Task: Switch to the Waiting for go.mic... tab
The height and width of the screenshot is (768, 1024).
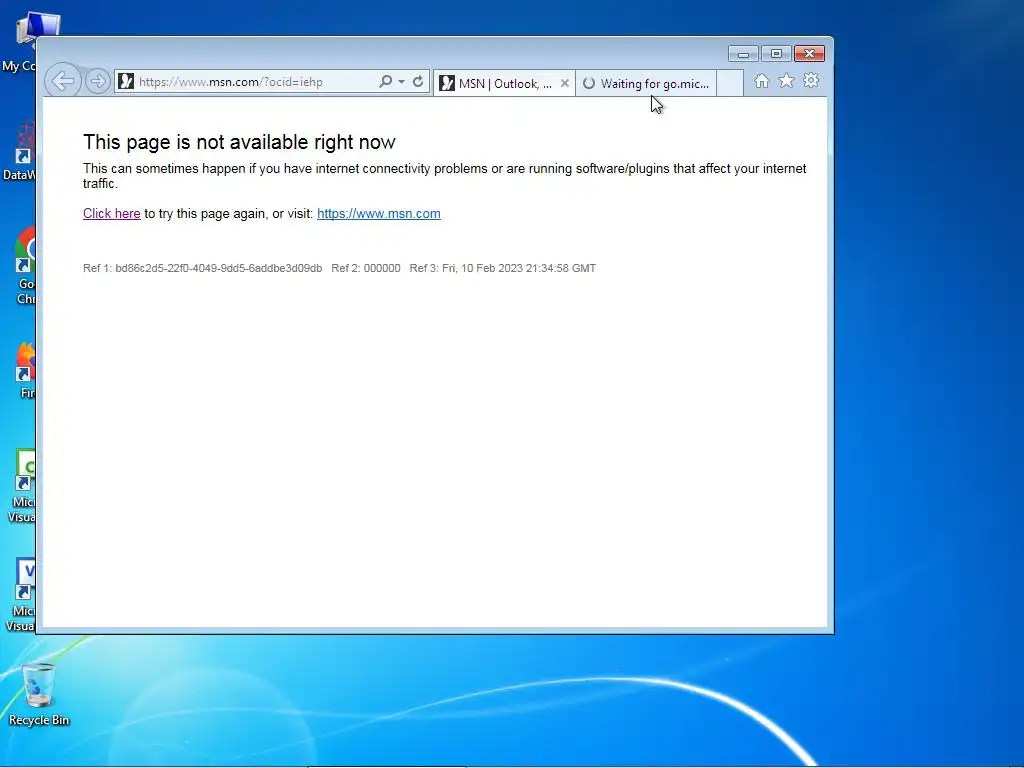Action: [x=646, y=84]
